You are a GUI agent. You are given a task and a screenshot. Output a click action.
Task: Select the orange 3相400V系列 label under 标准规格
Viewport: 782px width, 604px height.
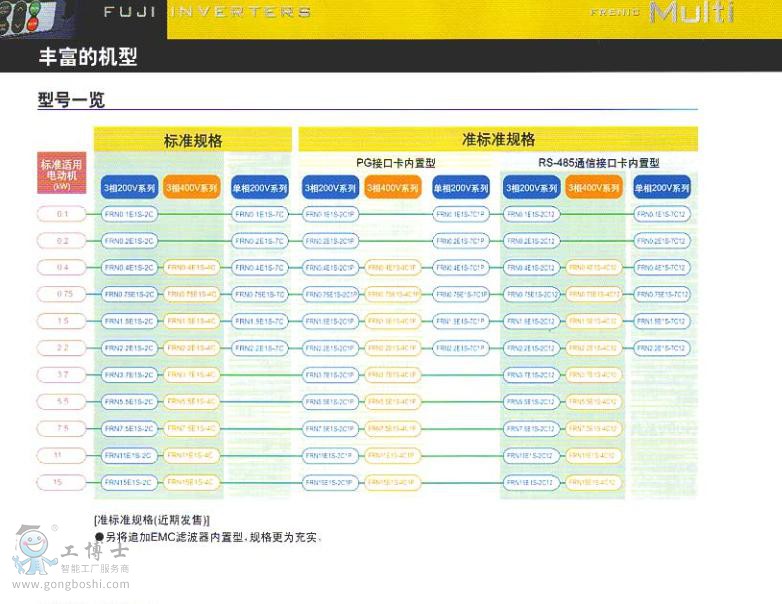(x=192, y=188)
